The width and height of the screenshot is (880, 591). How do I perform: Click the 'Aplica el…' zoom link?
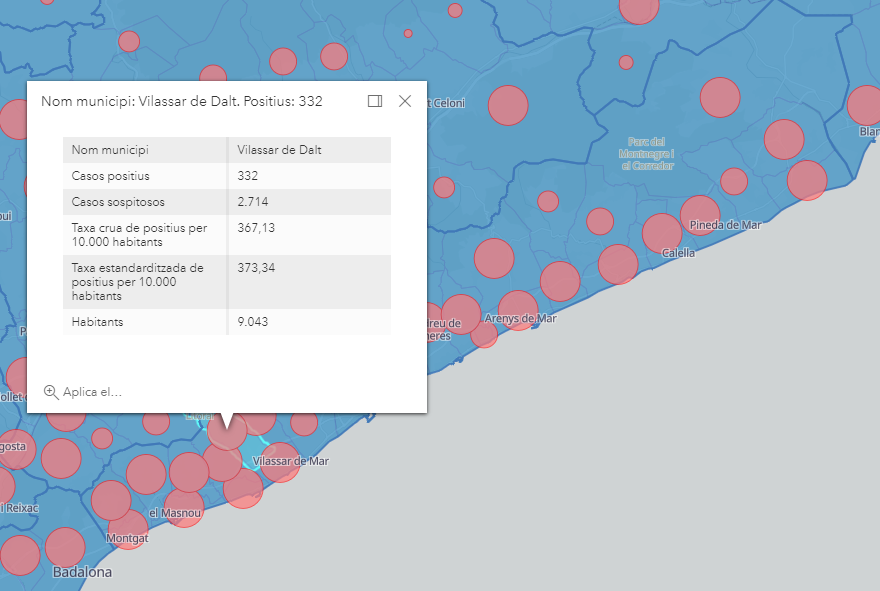[92, 392]
